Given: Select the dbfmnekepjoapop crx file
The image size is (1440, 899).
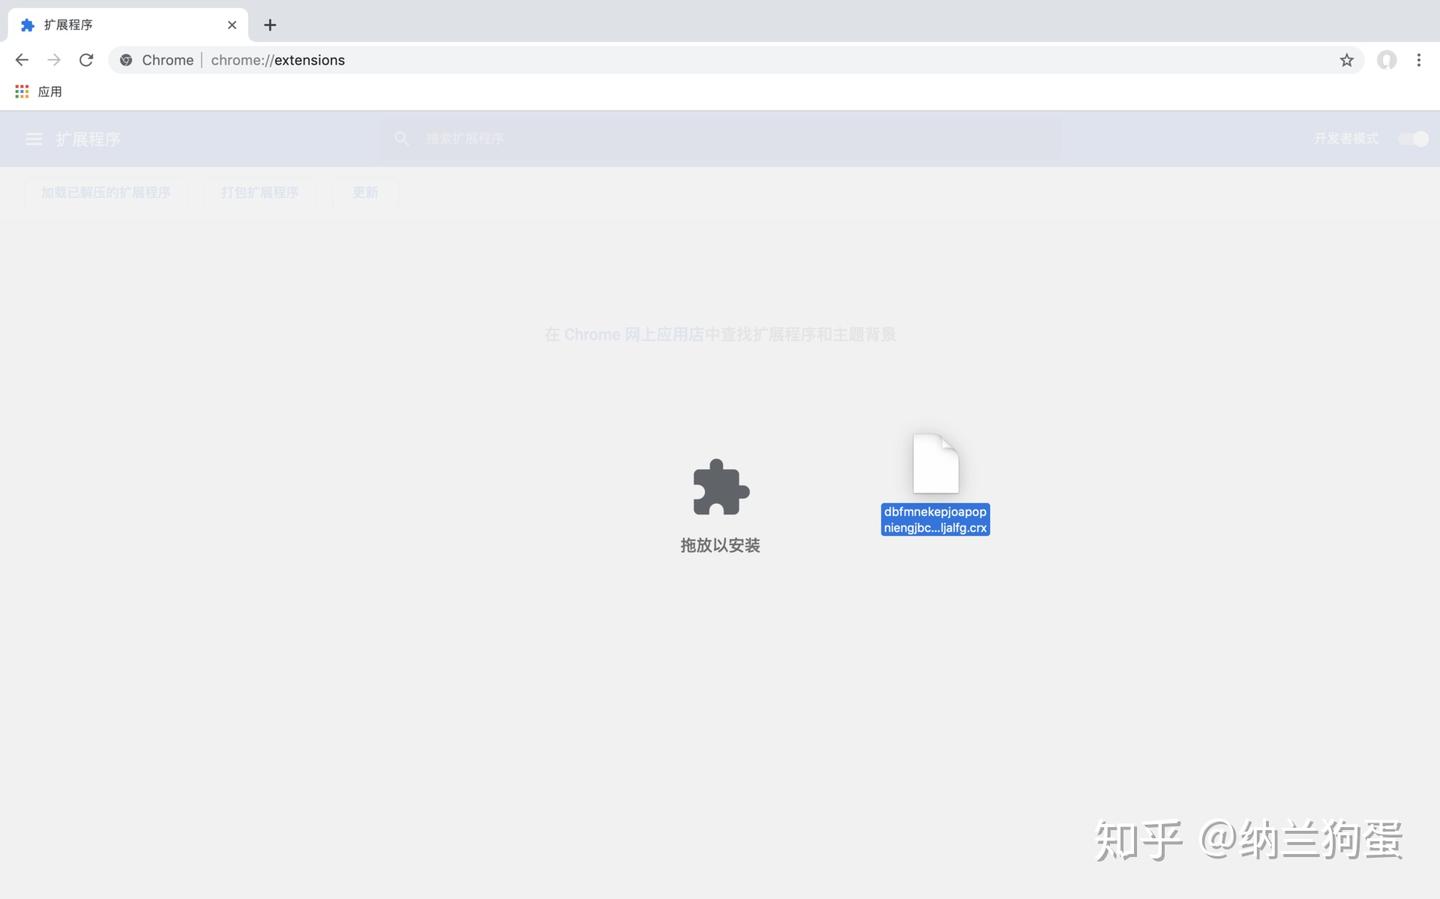Looking at the screenshot, I should (934, 480).
